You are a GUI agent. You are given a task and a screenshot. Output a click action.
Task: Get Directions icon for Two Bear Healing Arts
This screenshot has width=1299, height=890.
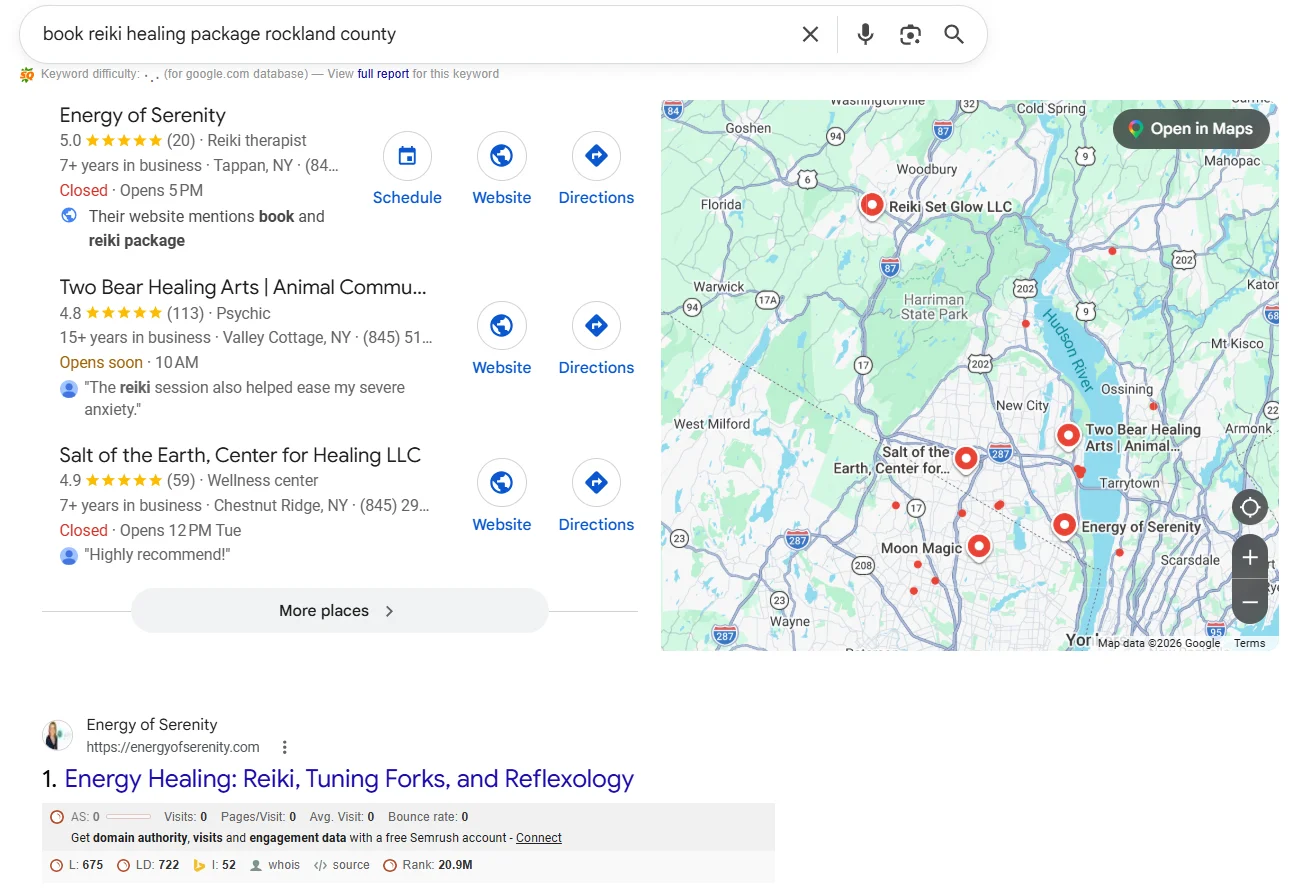coord(596,326)
